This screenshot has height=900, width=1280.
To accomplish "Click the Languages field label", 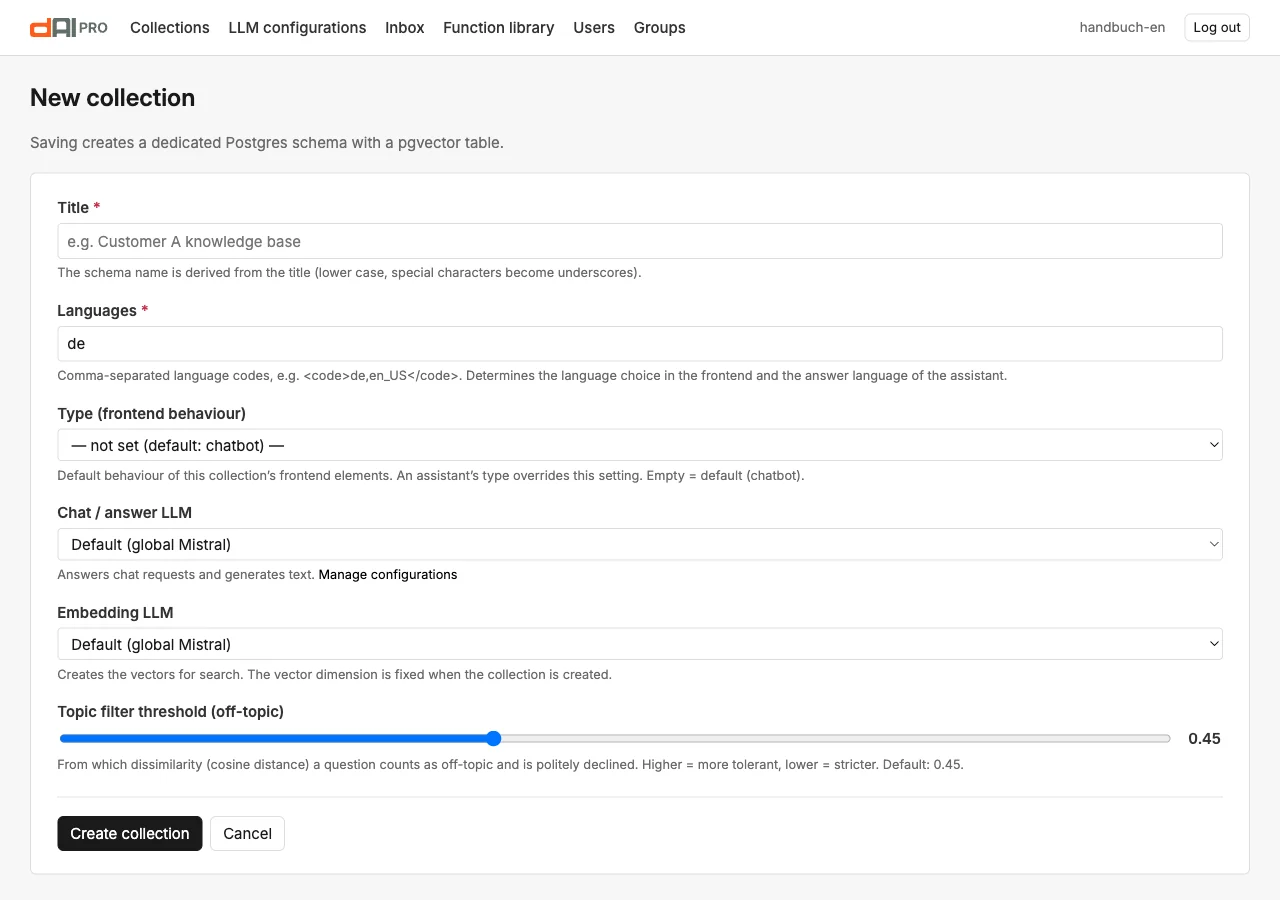I will [x=103, y=310].
